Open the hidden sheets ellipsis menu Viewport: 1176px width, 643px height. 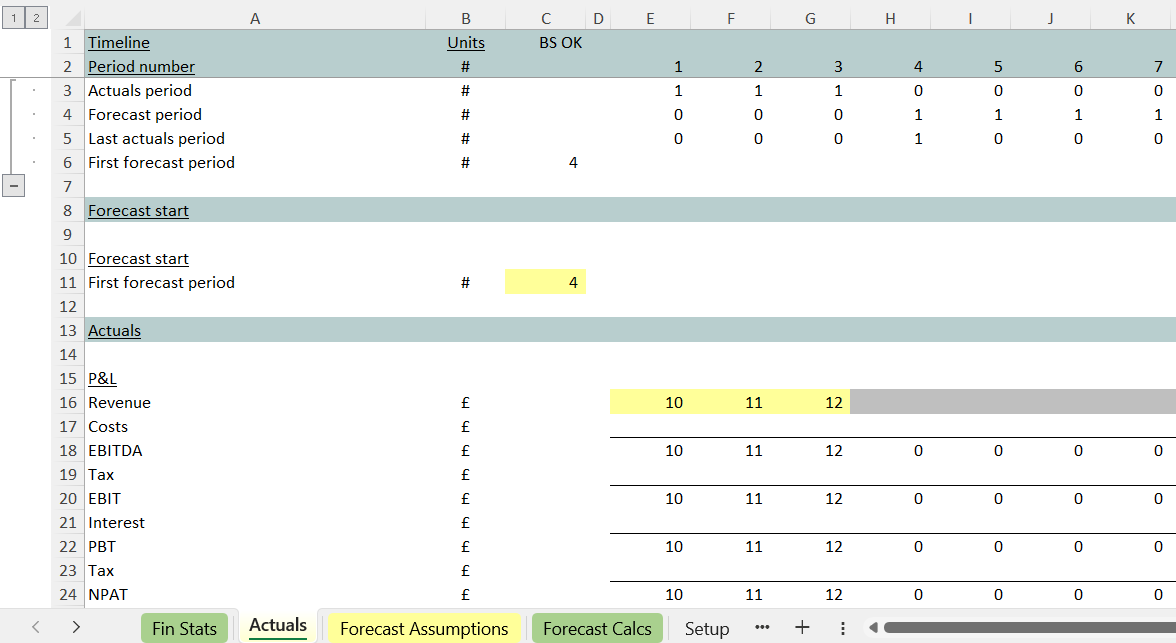(x=762, y=628)
